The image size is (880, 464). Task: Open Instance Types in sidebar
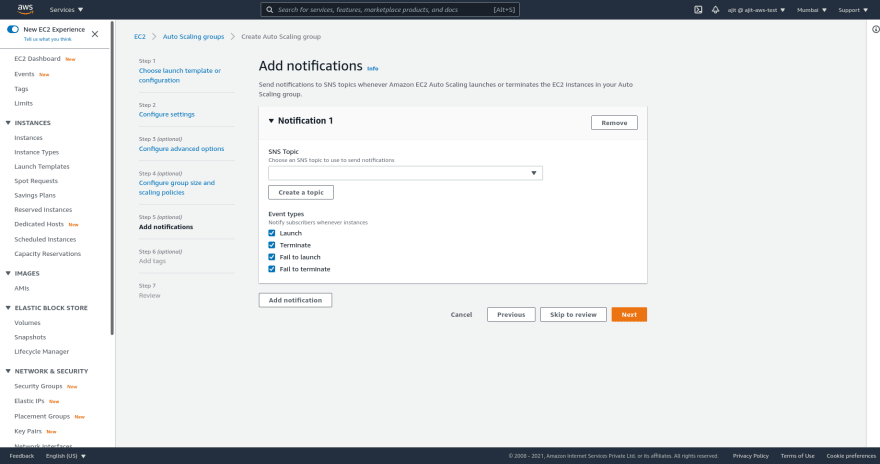coord(36,152)
